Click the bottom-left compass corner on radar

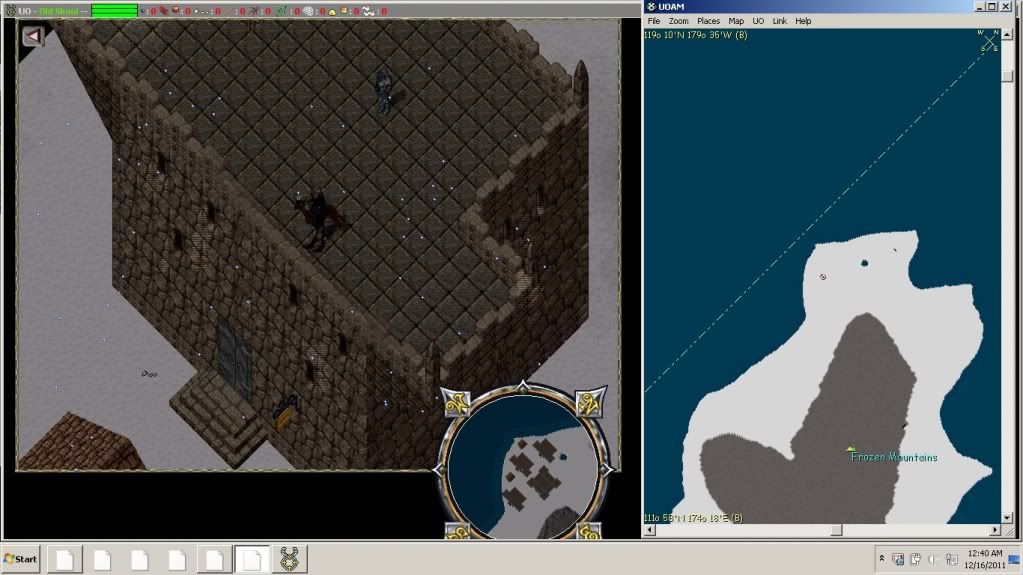pyautogui.click(x=457, y=531)
